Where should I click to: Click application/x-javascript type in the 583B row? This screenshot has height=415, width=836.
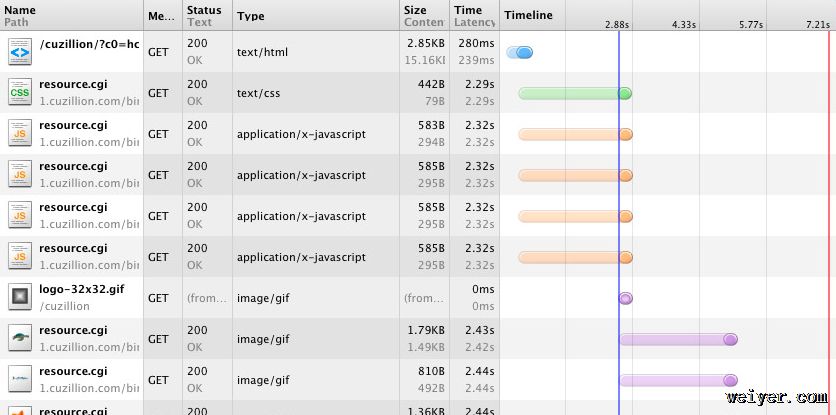click(301, 134)
